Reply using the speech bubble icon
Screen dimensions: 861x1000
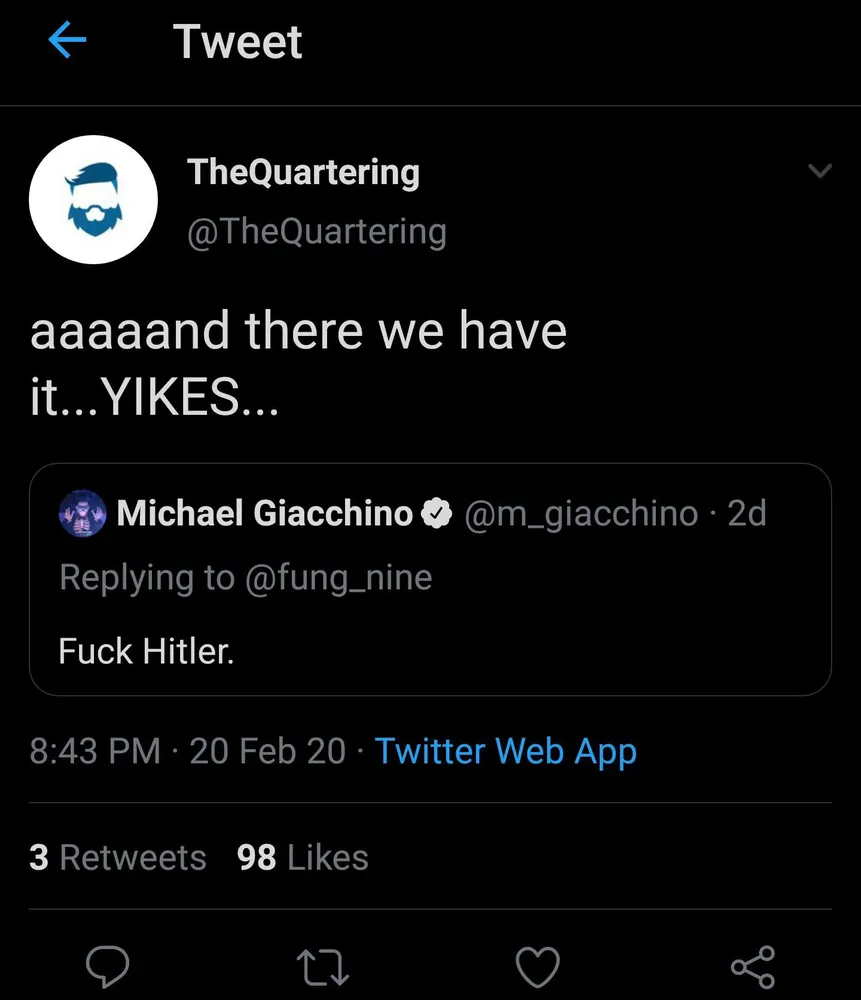109,965
